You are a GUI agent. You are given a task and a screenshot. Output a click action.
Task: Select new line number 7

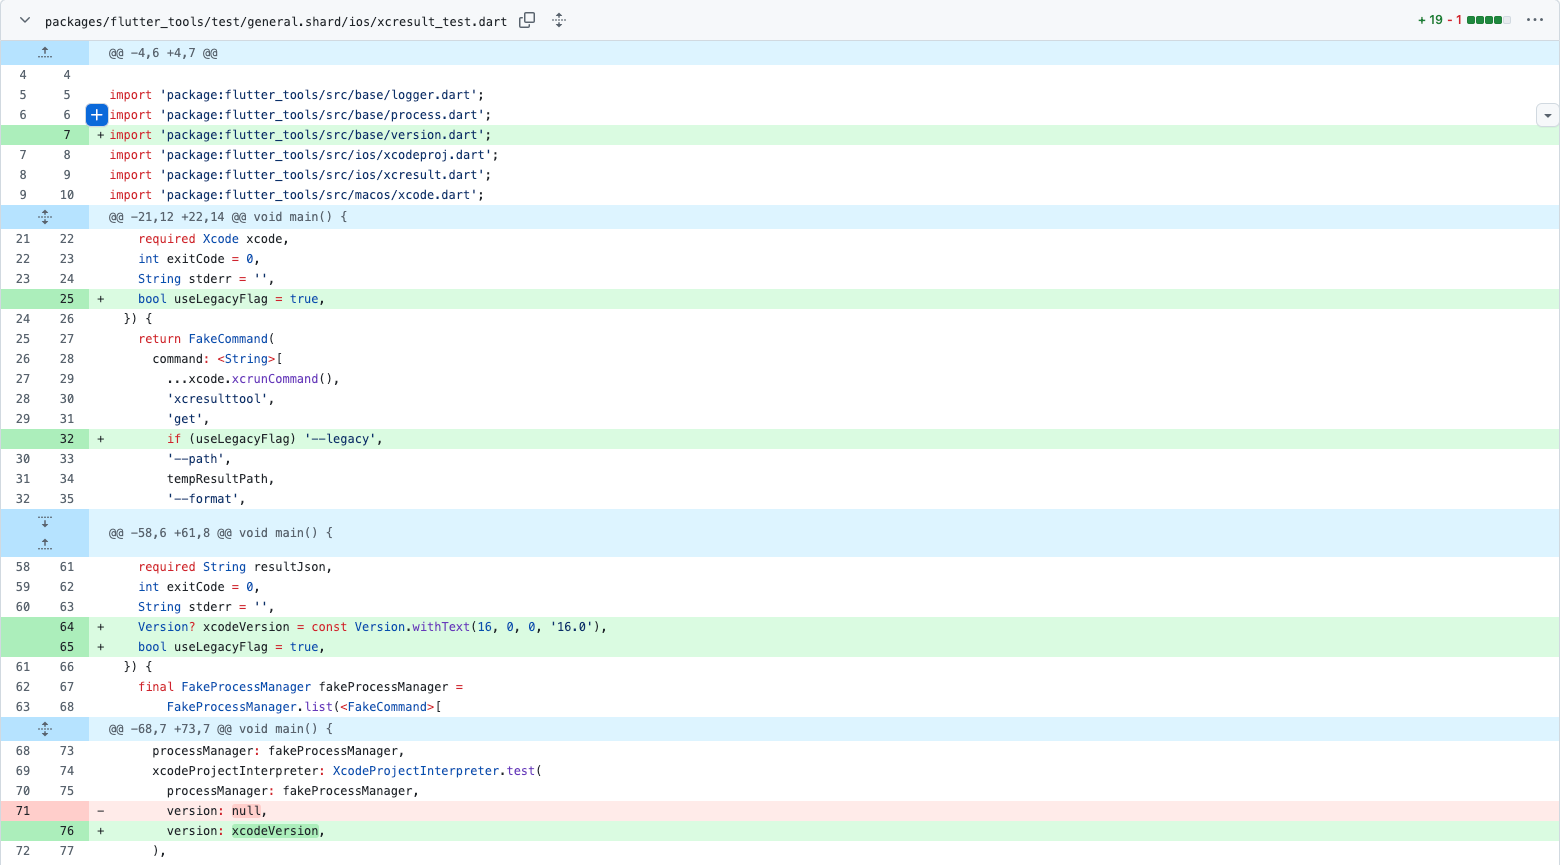(67, 135)
